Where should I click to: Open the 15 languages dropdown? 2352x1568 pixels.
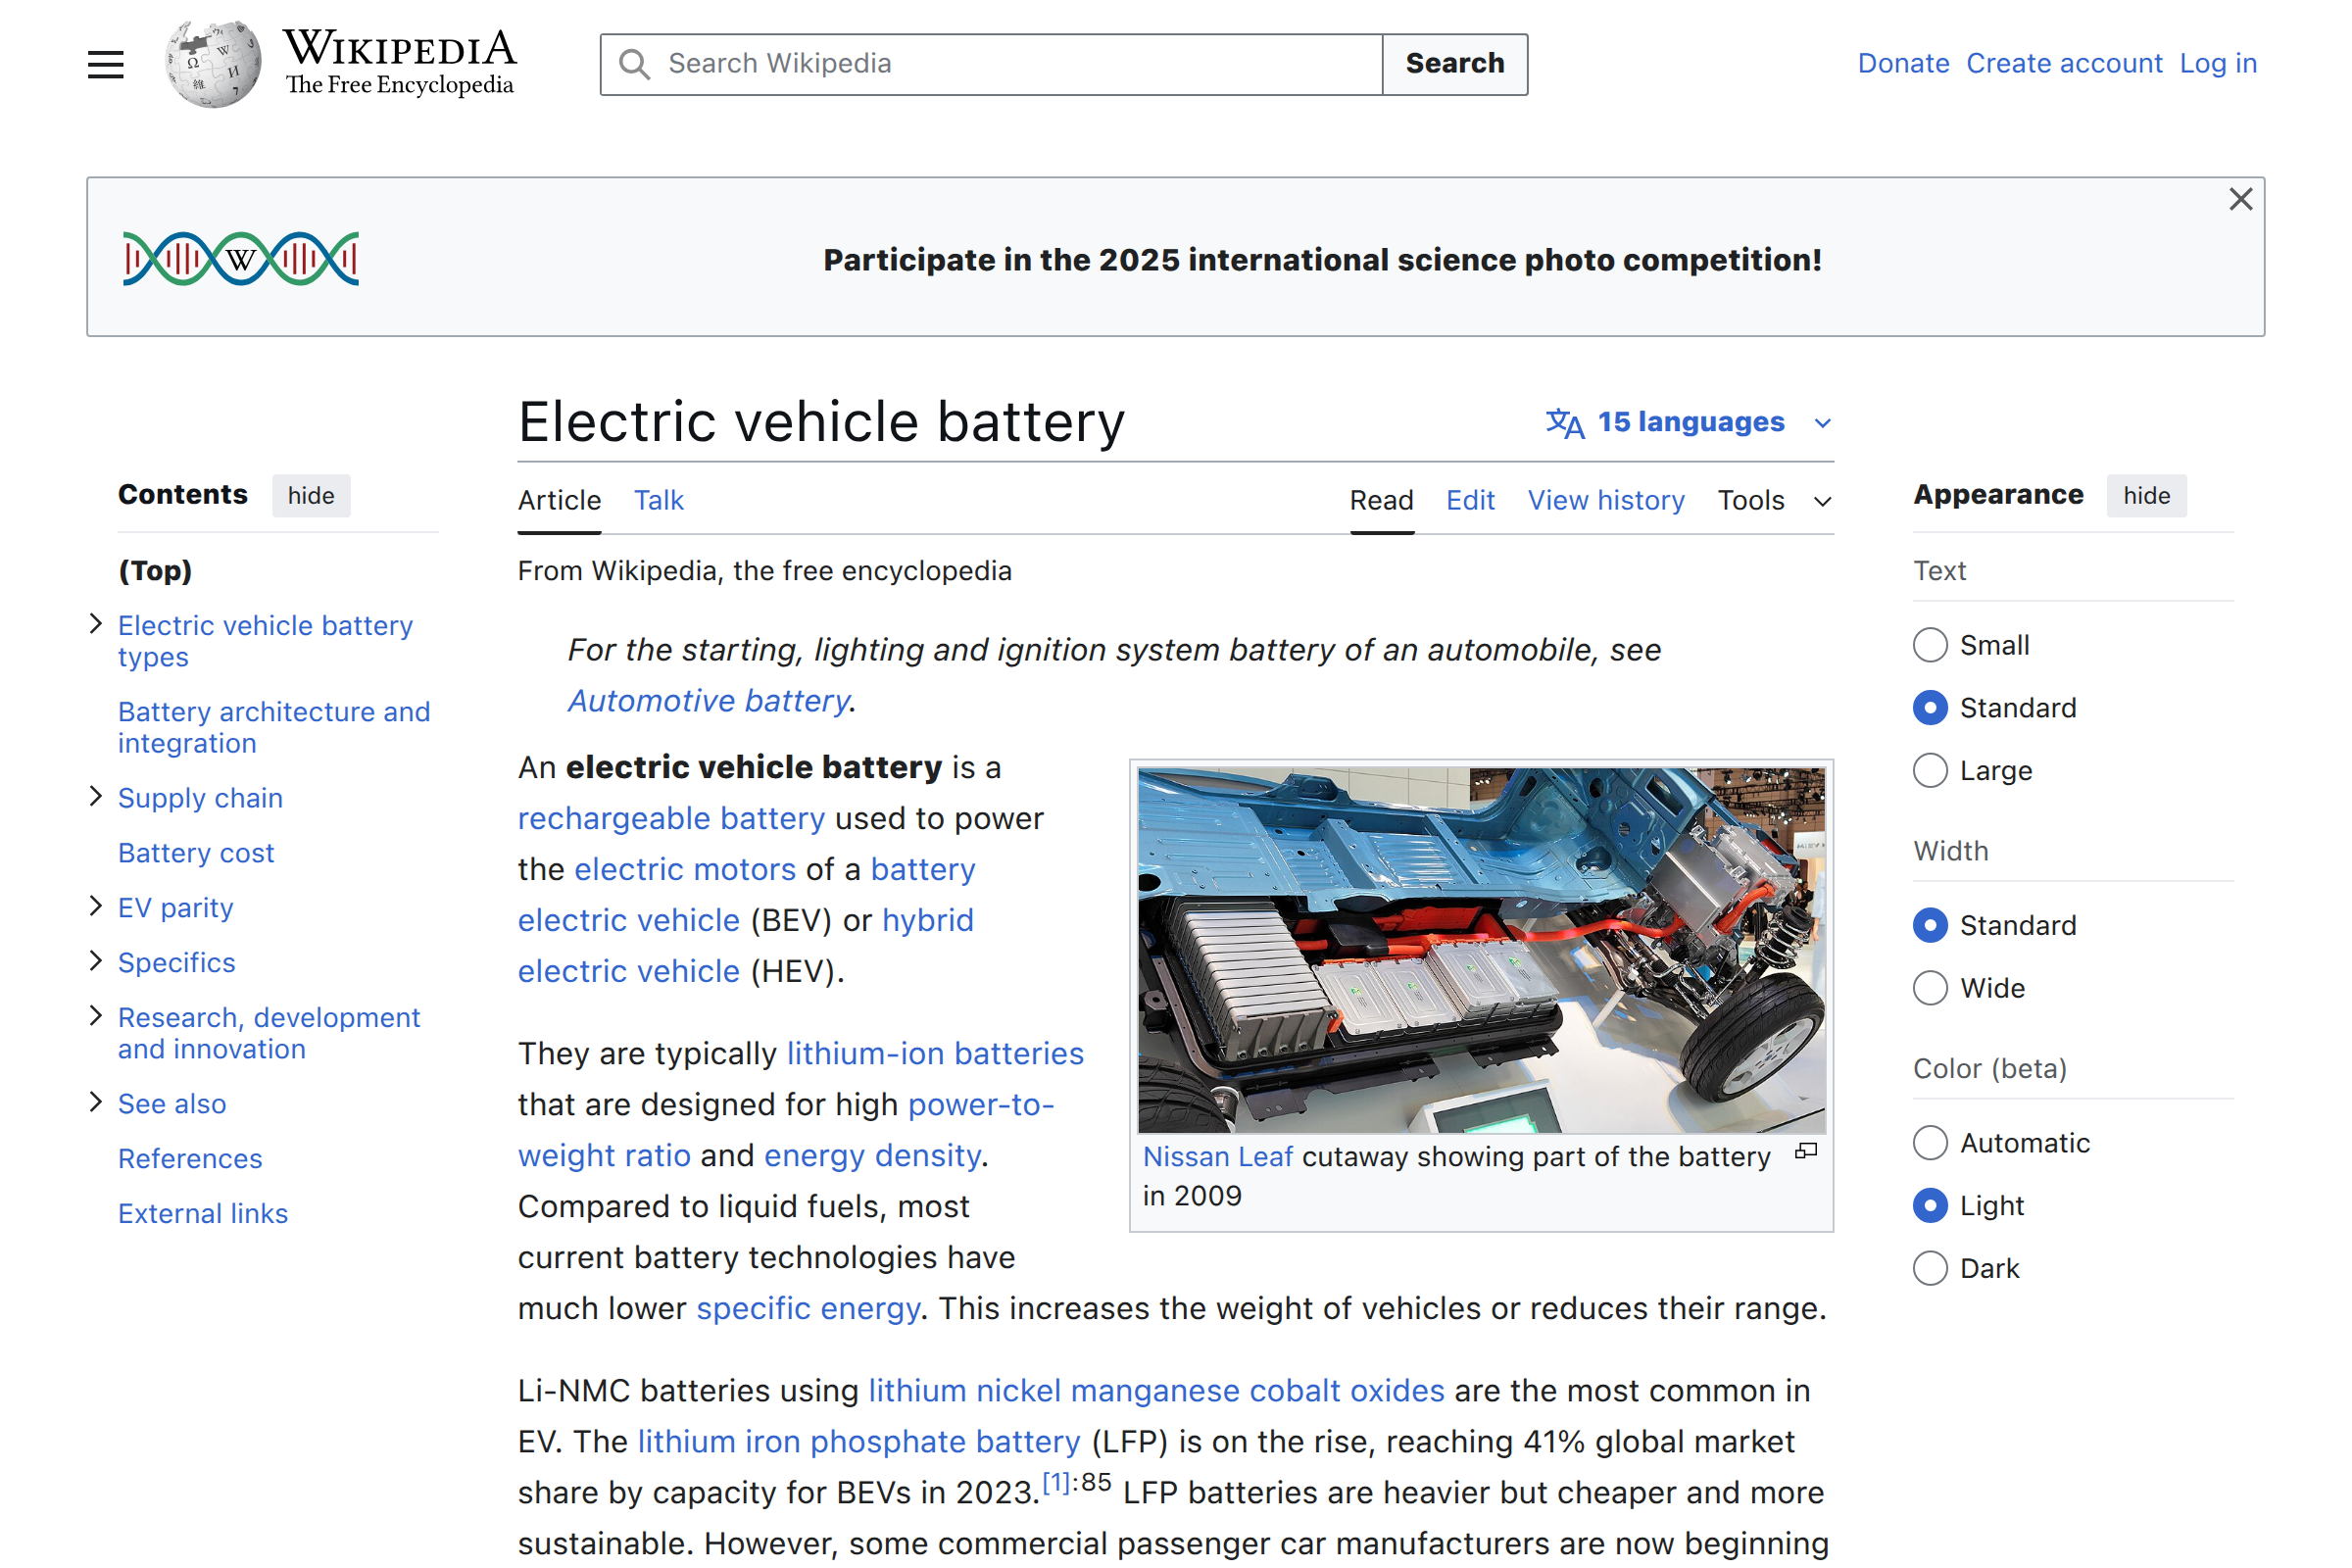click(1689, 423)
